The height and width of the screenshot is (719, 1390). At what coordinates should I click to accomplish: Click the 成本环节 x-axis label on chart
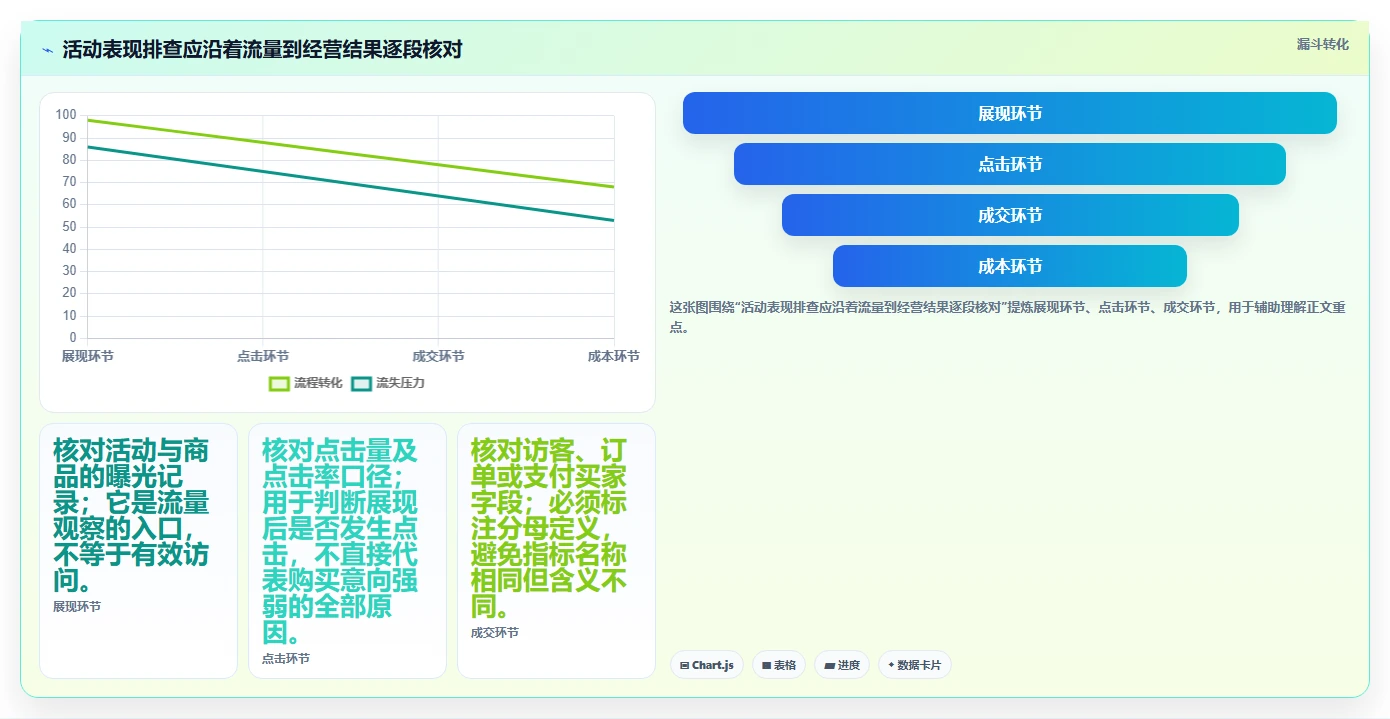[x=614, y=357]
